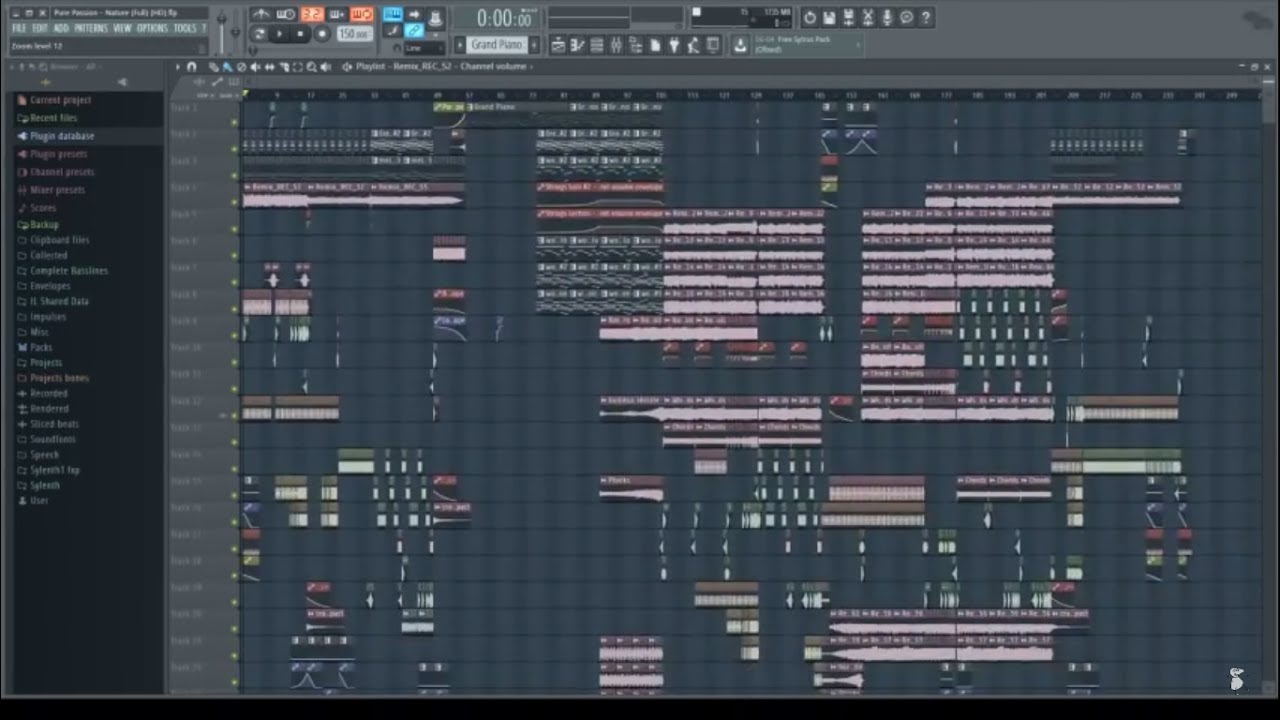1280x720 pixels.
Task: Open the EDIT menu
Action: [40, 28]
